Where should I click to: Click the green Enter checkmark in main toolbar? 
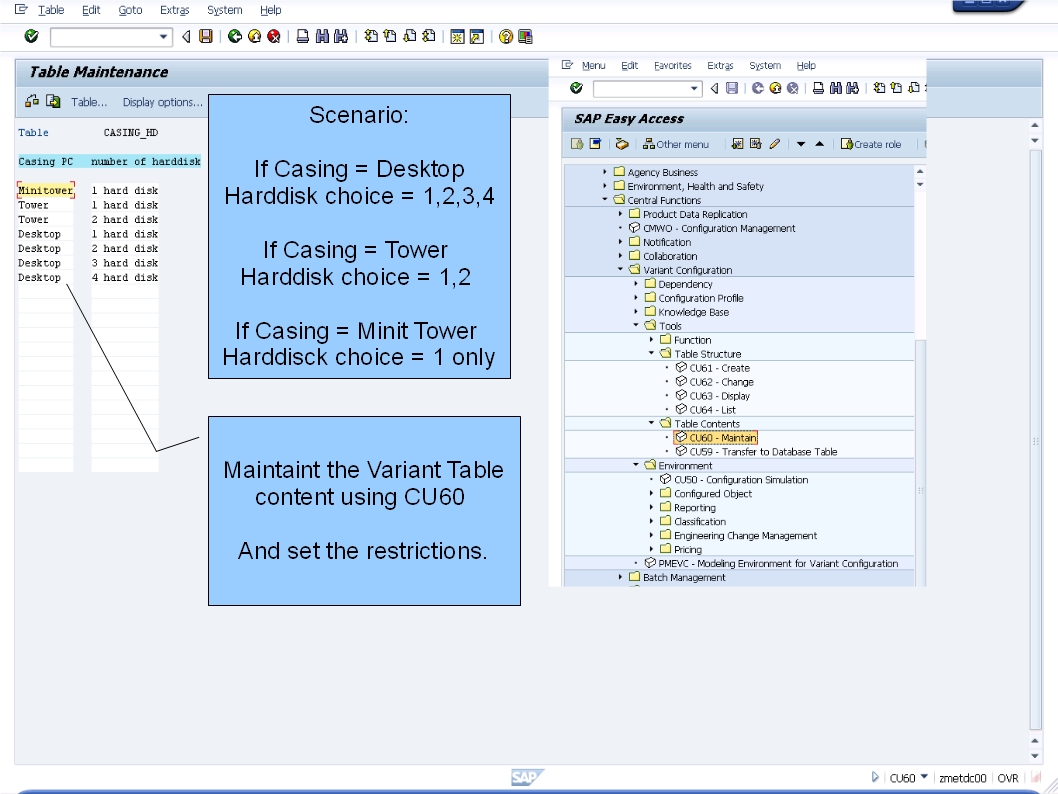[x=31, y=36]
